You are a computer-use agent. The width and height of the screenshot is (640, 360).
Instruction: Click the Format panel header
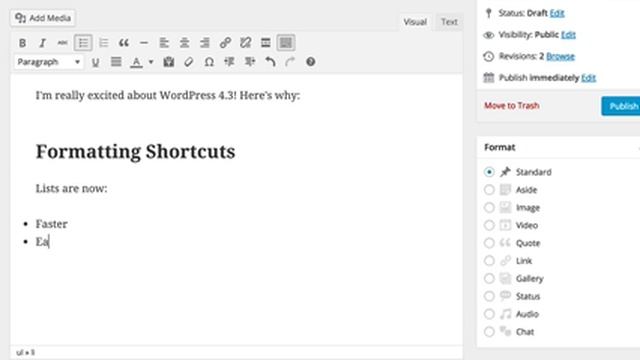click(x=558, y=147)
